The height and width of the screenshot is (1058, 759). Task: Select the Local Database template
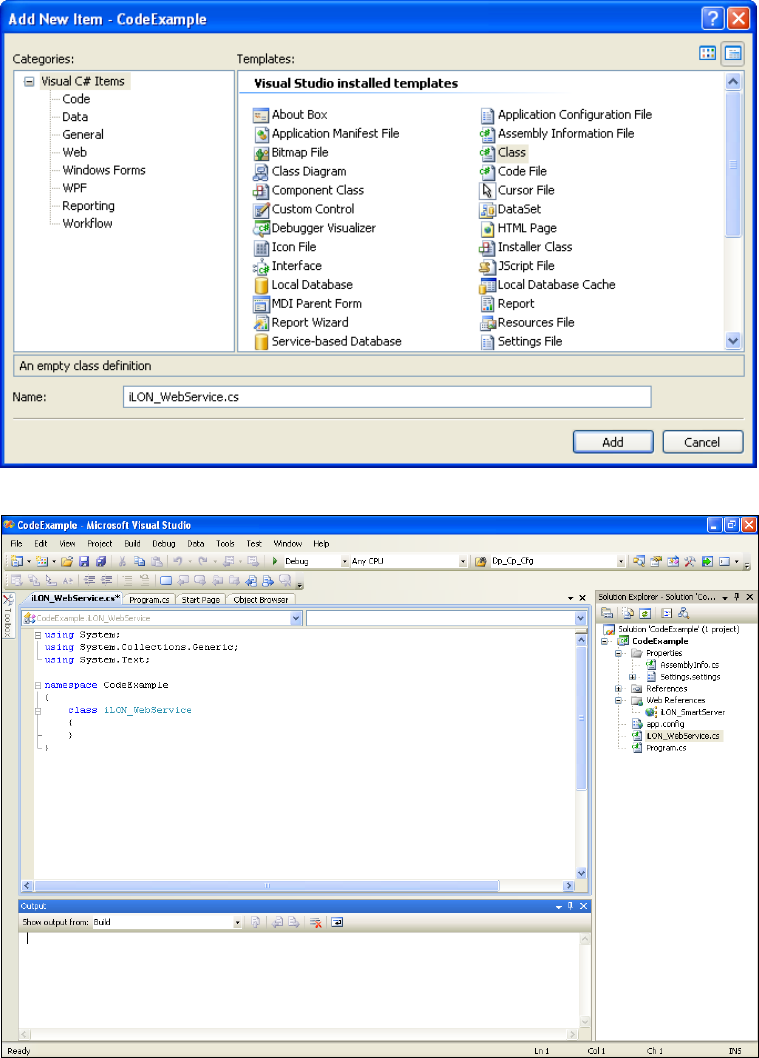(x=304, y=285)
